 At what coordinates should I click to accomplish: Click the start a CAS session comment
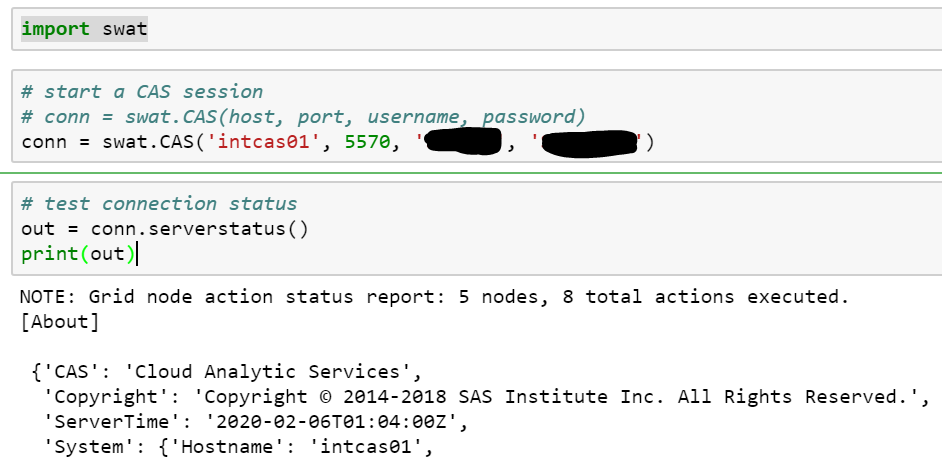[x=142, y=92]
